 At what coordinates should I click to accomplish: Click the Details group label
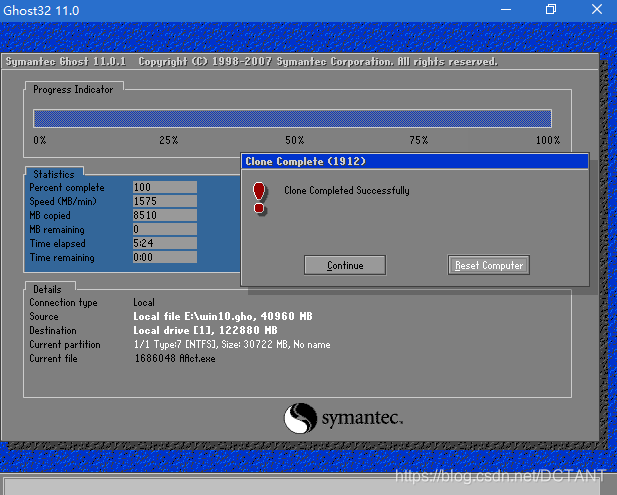point(47,289)
